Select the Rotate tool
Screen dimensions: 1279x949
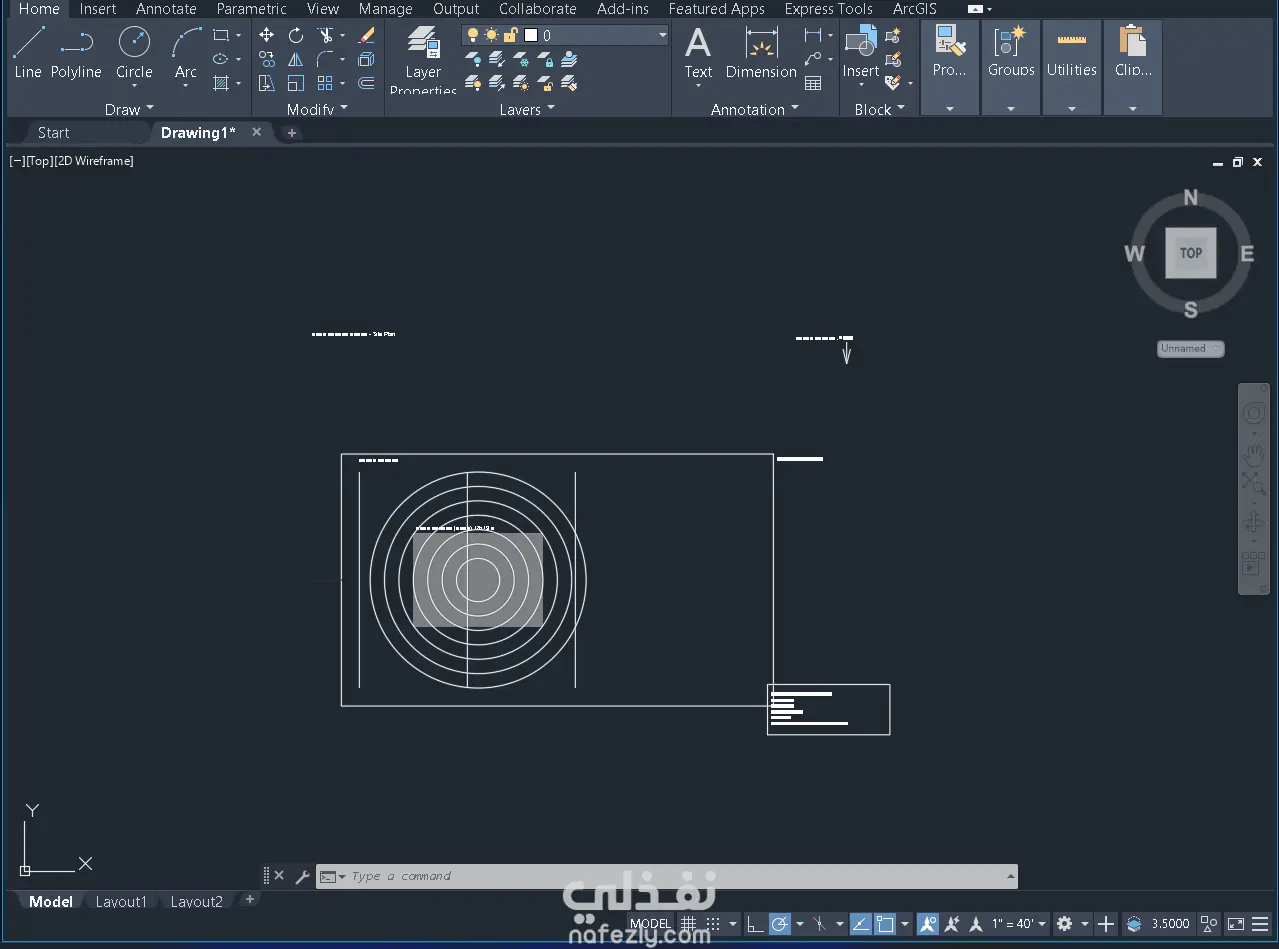(296, 35)
